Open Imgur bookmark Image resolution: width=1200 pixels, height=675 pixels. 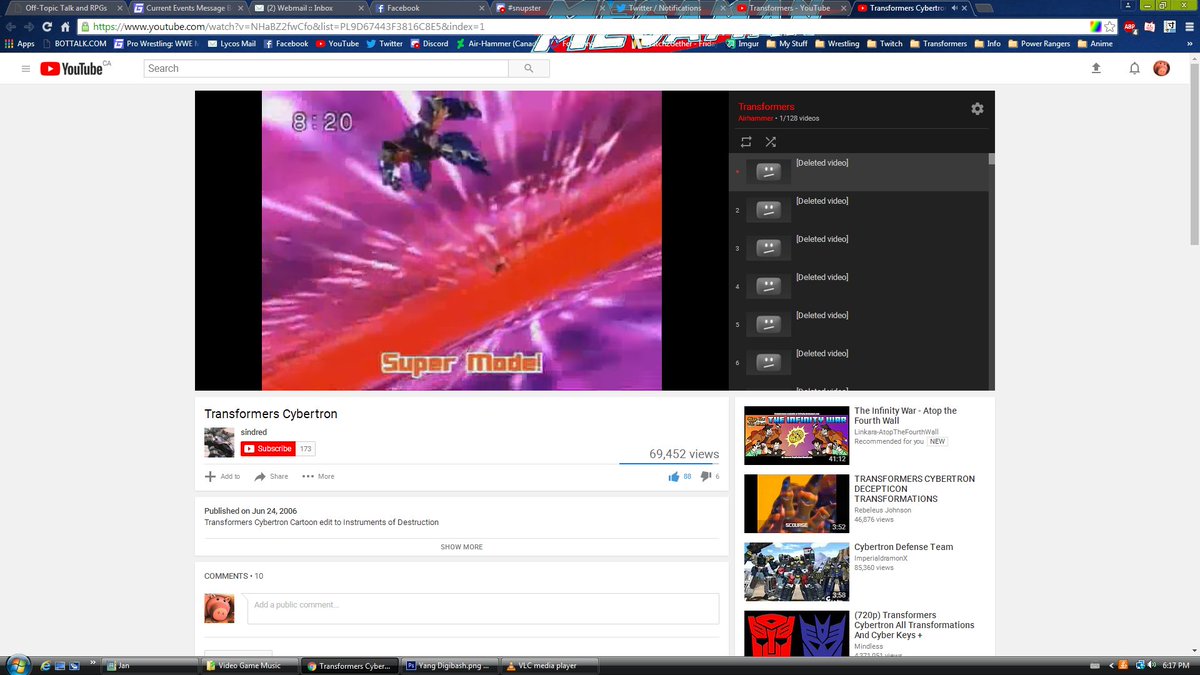click(743, 44)
